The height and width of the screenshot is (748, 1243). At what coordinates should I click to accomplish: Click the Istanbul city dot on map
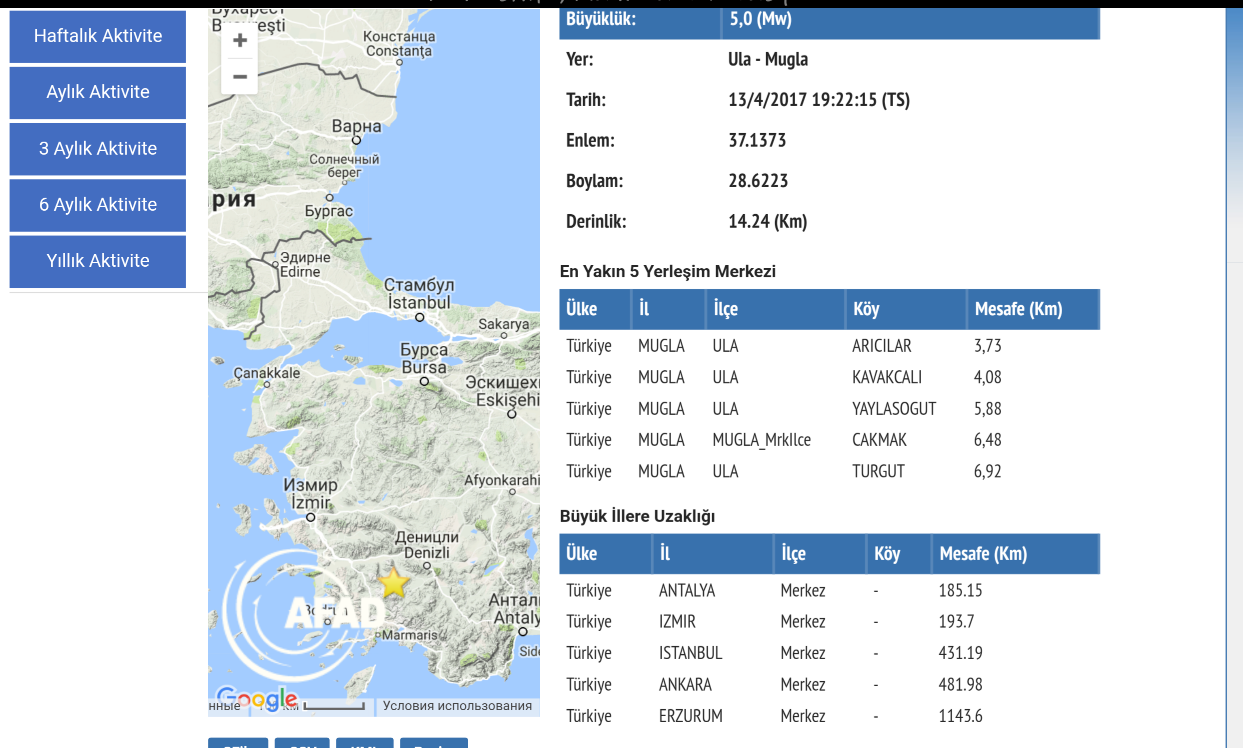pos(420,318)
